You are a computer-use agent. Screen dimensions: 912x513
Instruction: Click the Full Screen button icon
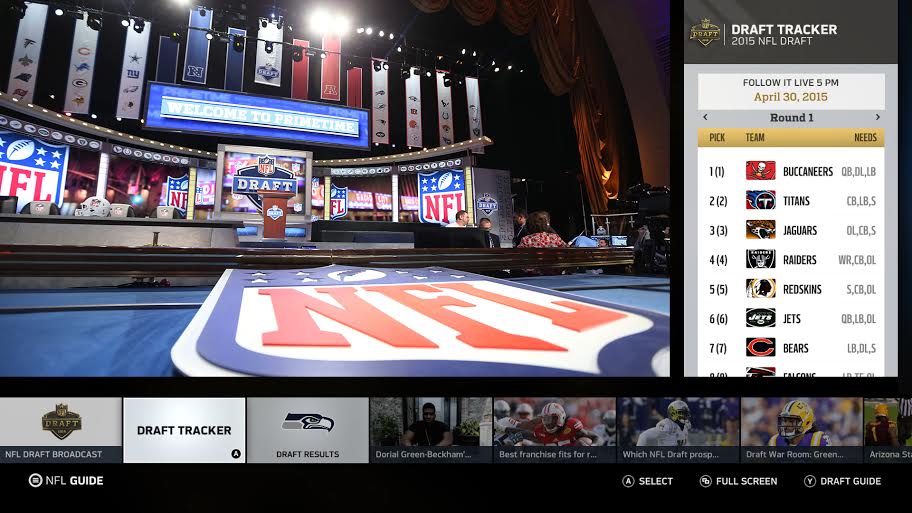tap(706, 481)
